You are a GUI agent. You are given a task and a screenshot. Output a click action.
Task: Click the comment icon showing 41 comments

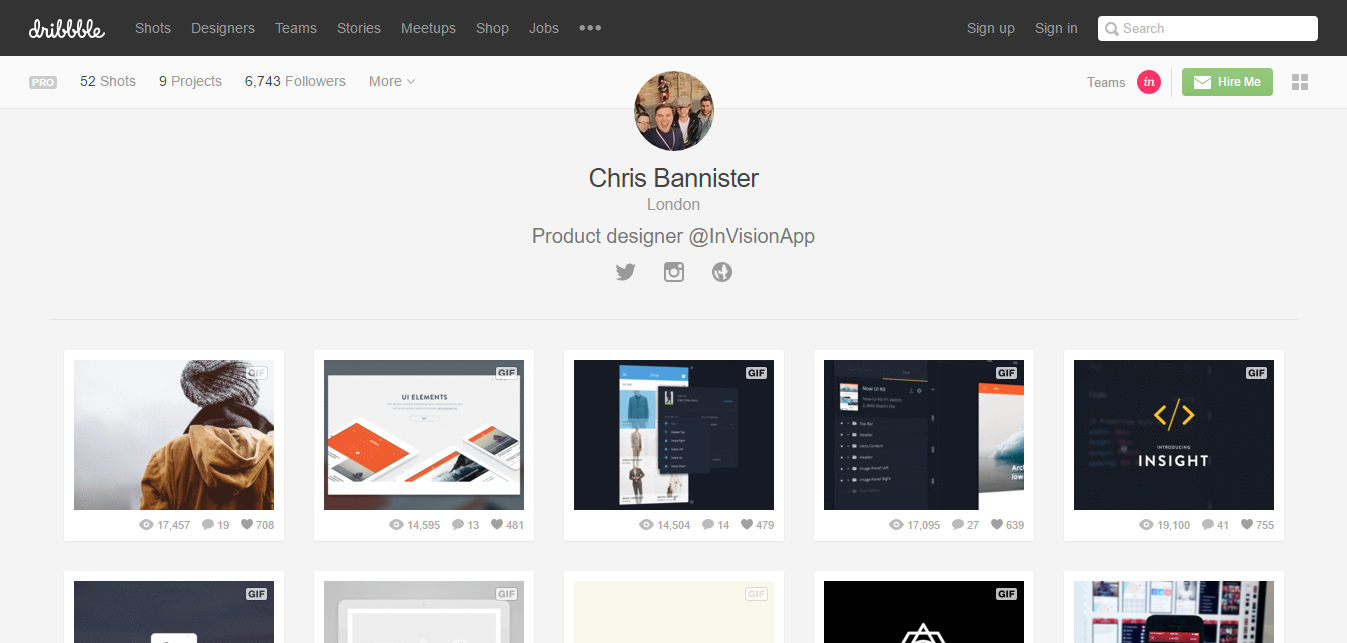coord(1208,524)
